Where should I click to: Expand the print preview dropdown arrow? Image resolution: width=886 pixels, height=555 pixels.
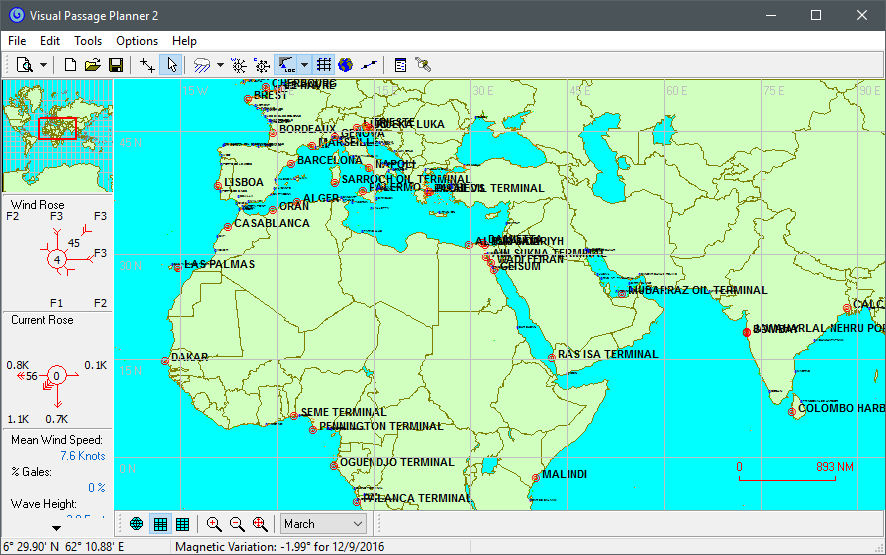[x=43, y=65]
